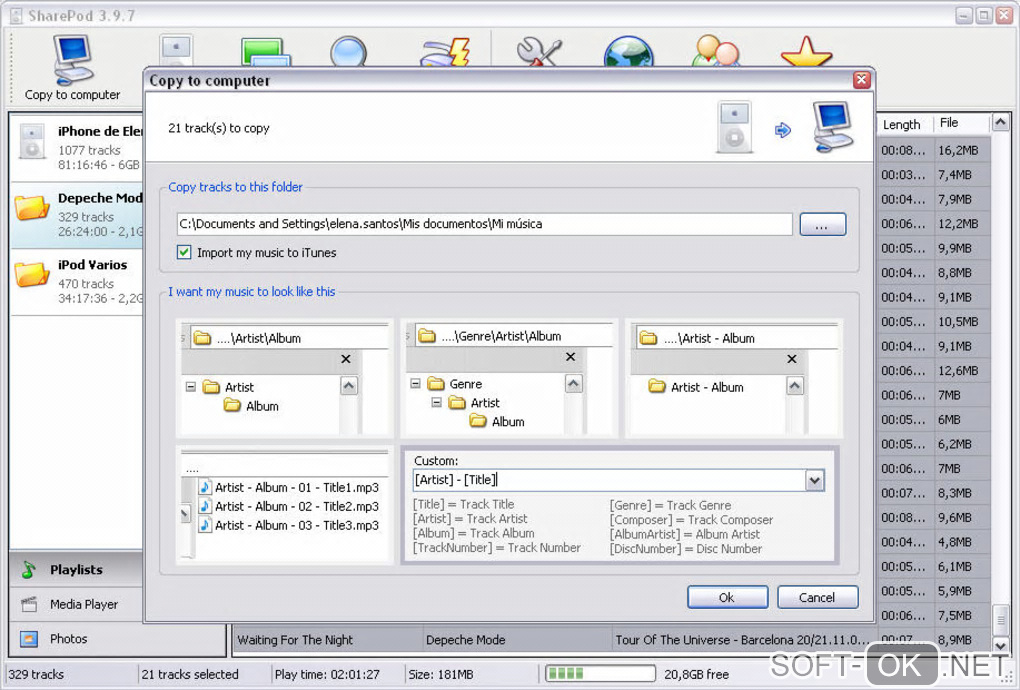
Task: Open the Playlists section
Action: coord(77,570)
